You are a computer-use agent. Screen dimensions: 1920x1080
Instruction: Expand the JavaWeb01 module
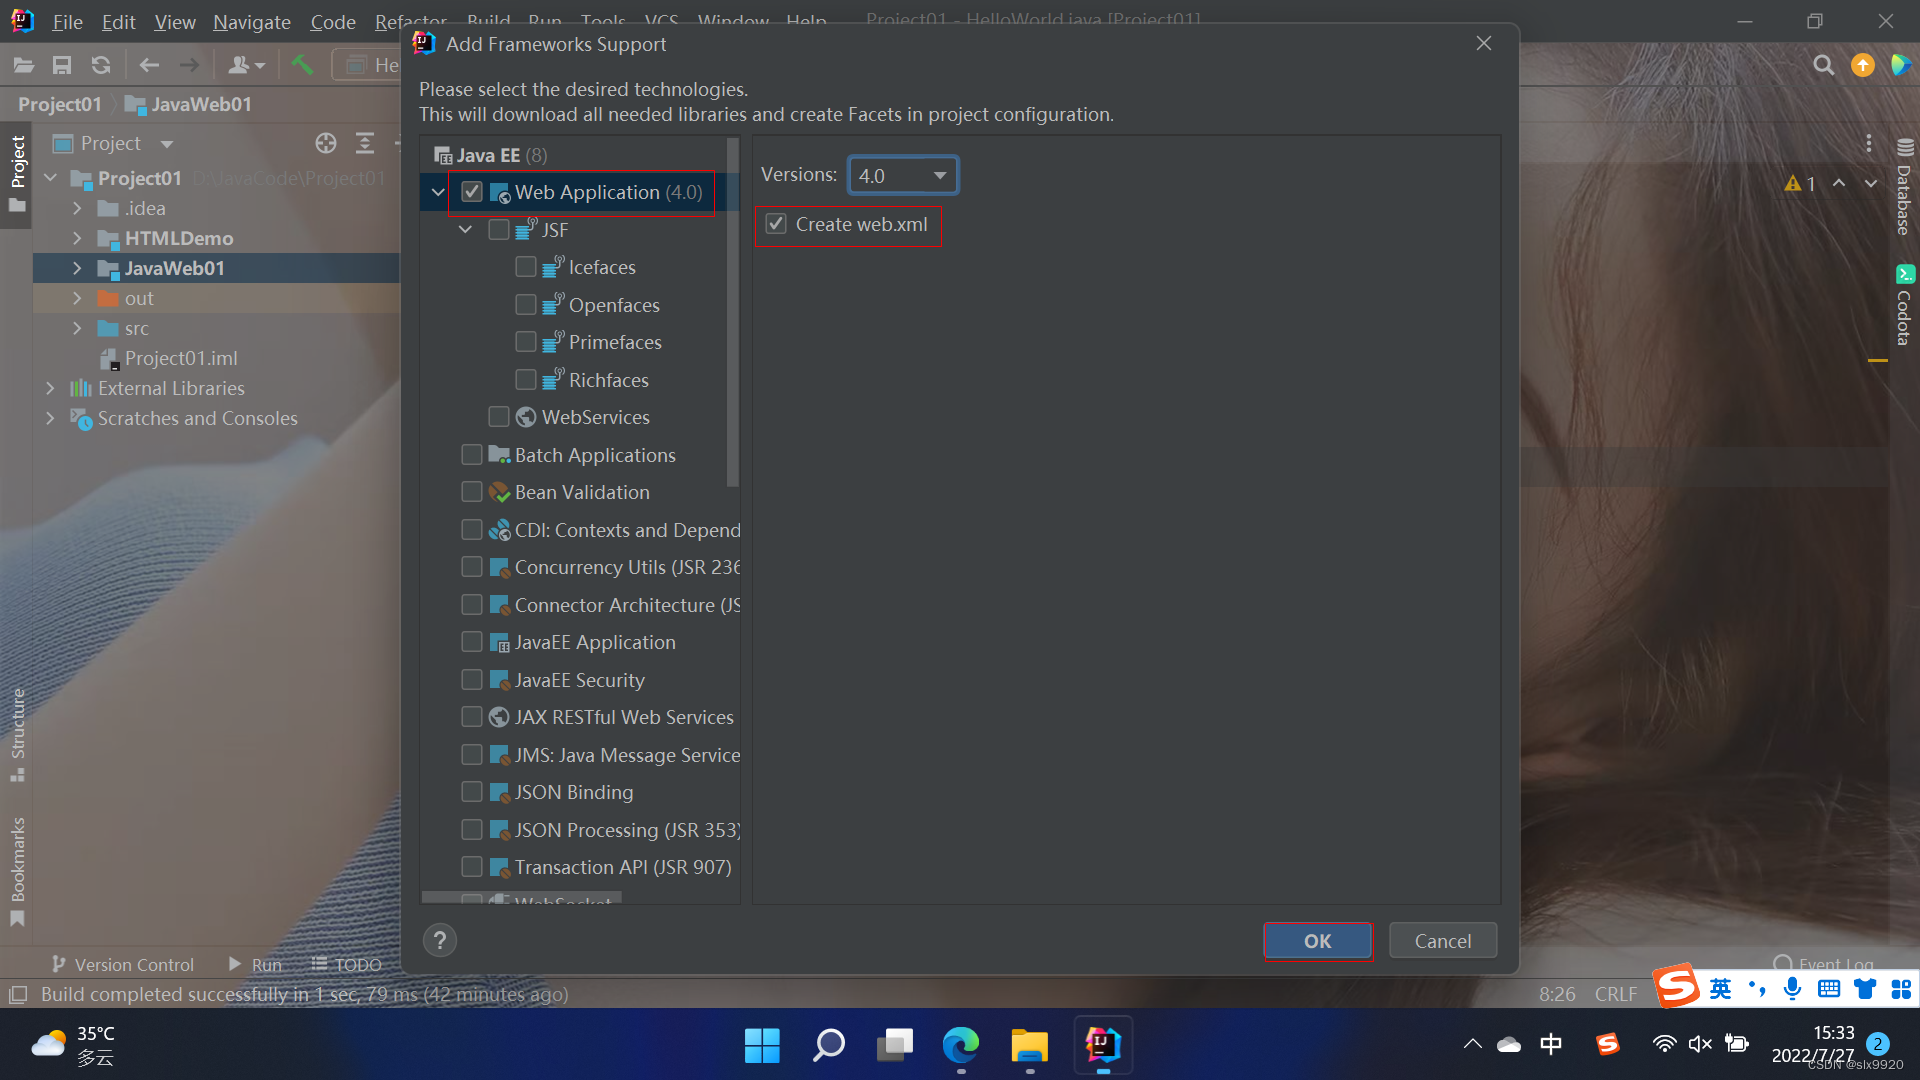pos(77,268)
